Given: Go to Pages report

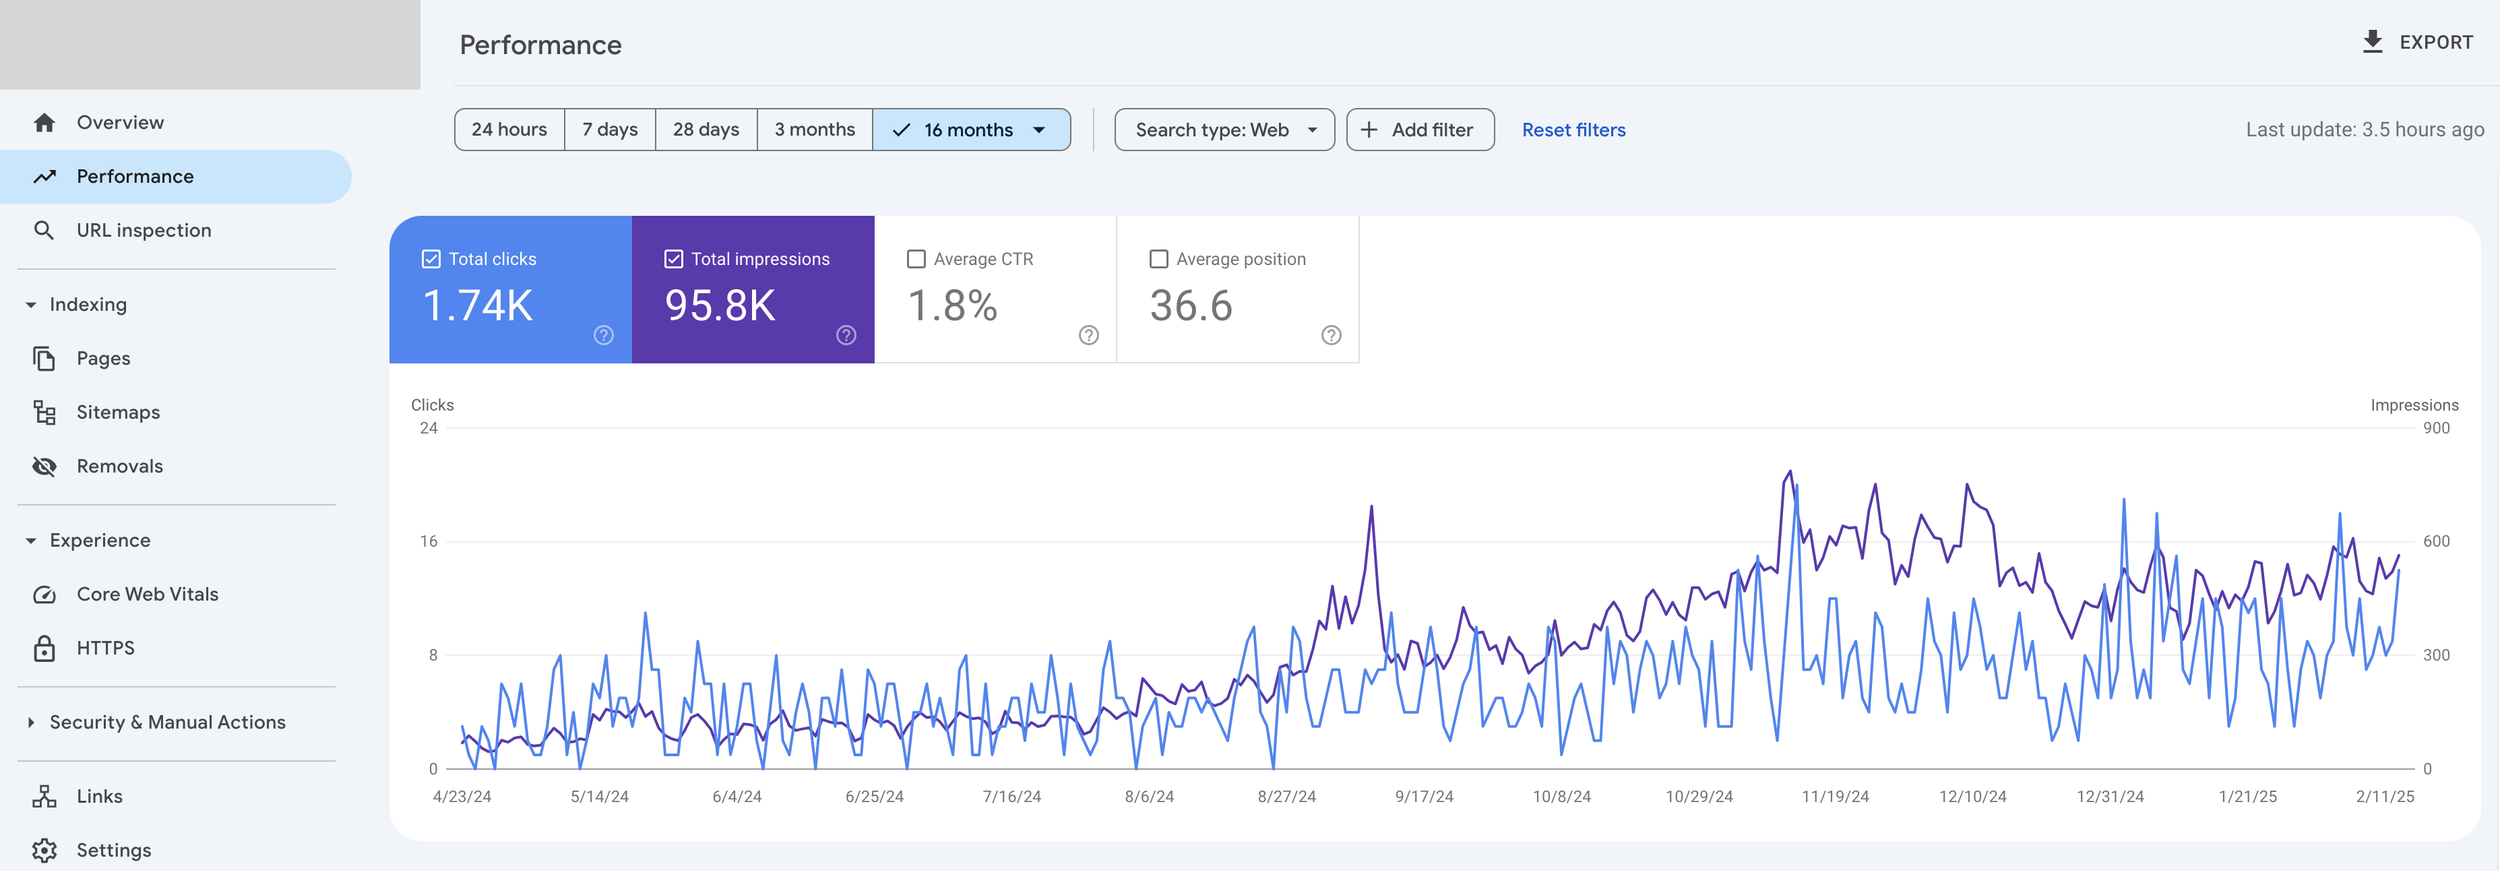Looking at the screenshot, I should (x=176, y=358).
